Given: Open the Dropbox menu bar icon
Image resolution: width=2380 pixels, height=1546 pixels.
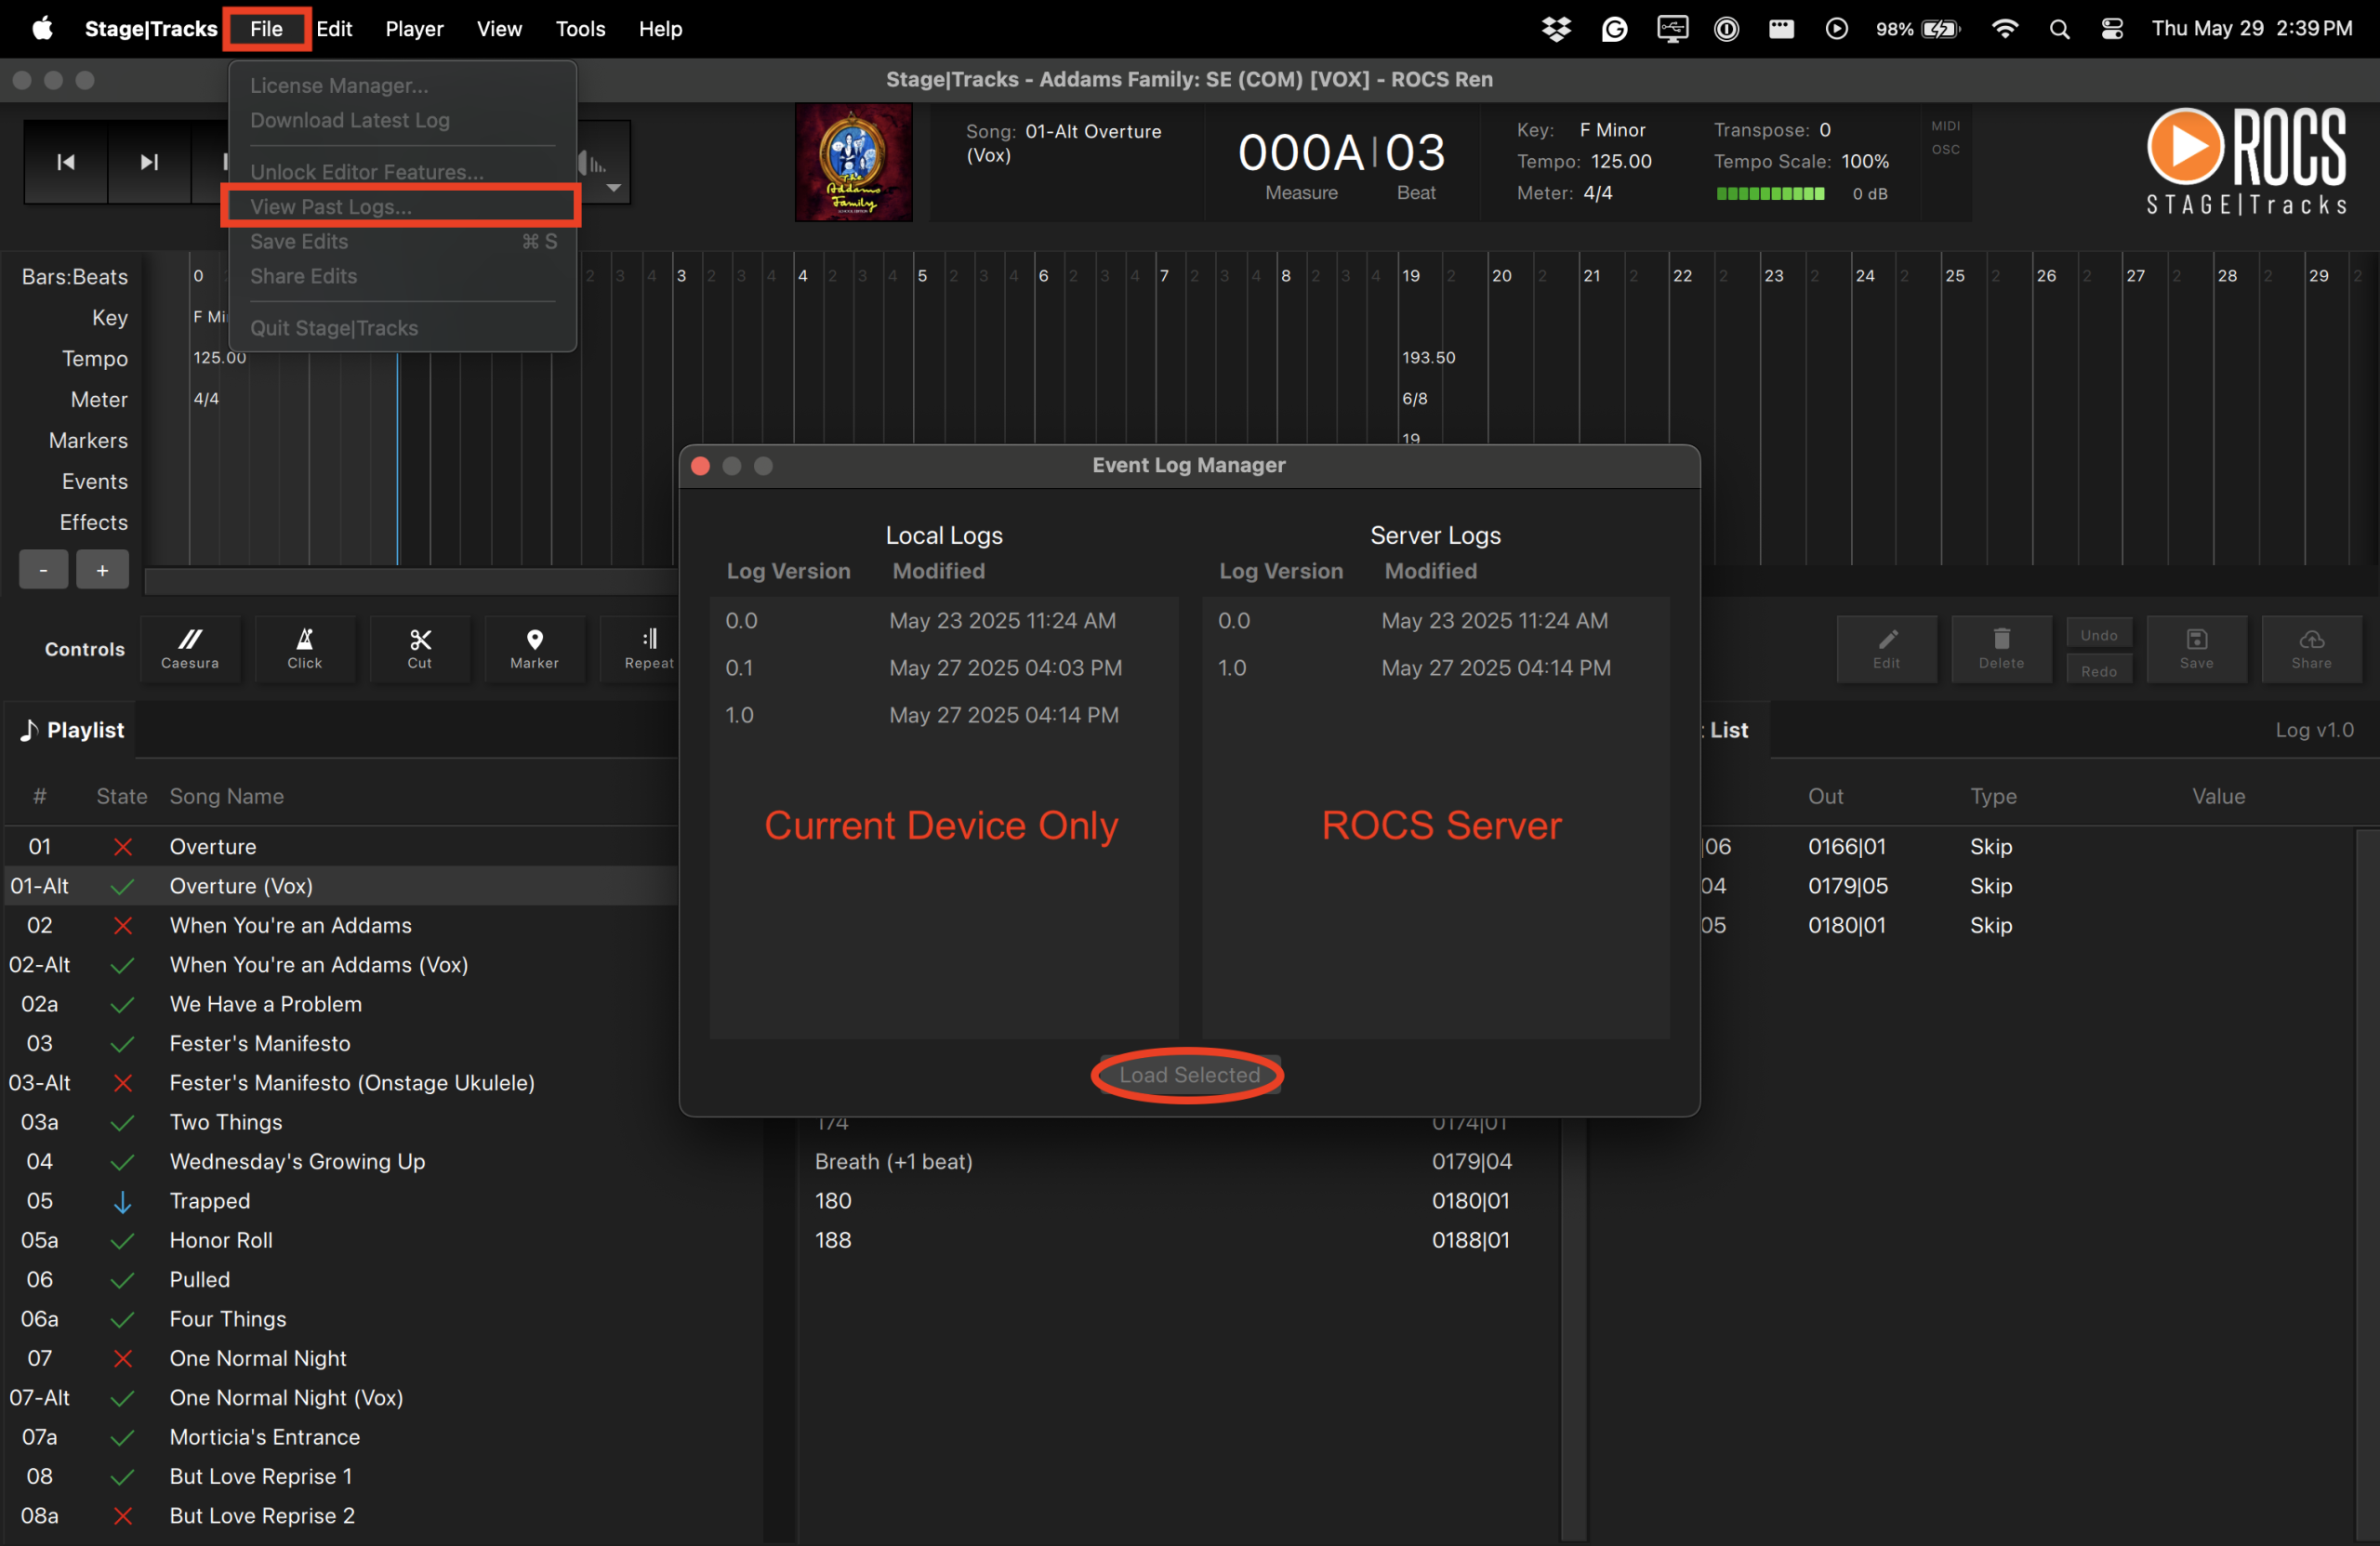Looking at the screenshot, I should (1556, 29).
